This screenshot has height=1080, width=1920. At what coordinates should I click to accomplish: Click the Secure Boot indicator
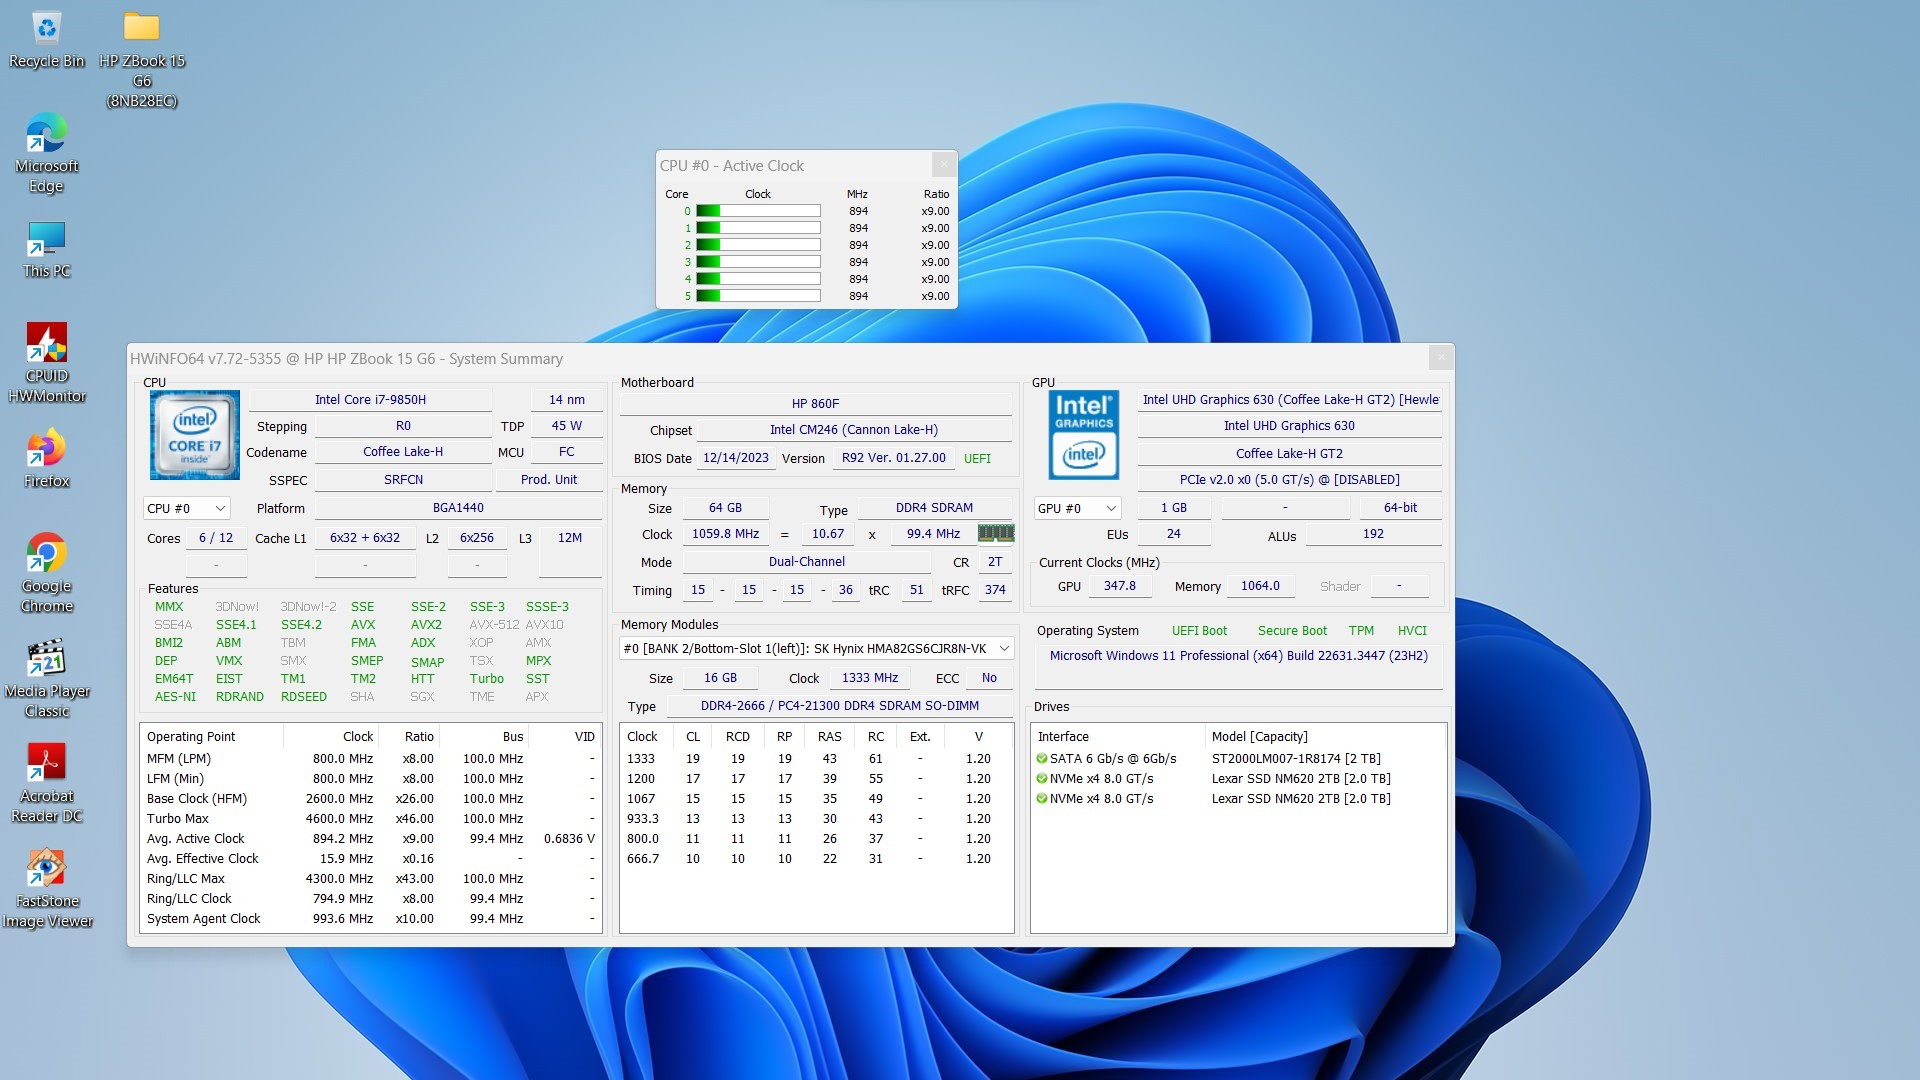[1292, 631]
